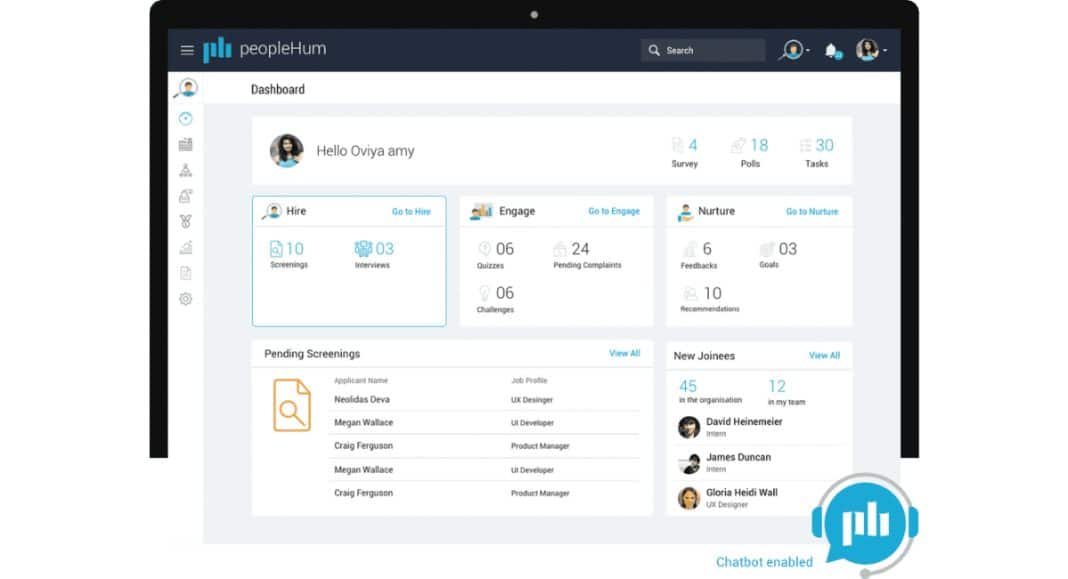Open the notifications bell with badge
Image resolution: width=1068 pixels, height=579 pixels.
(832, 49)
